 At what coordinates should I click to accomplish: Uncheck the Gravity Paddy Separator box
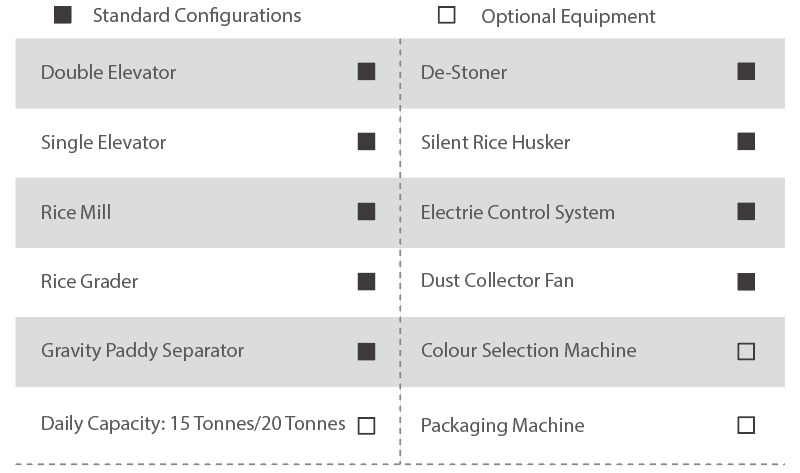tap(366, 351)
